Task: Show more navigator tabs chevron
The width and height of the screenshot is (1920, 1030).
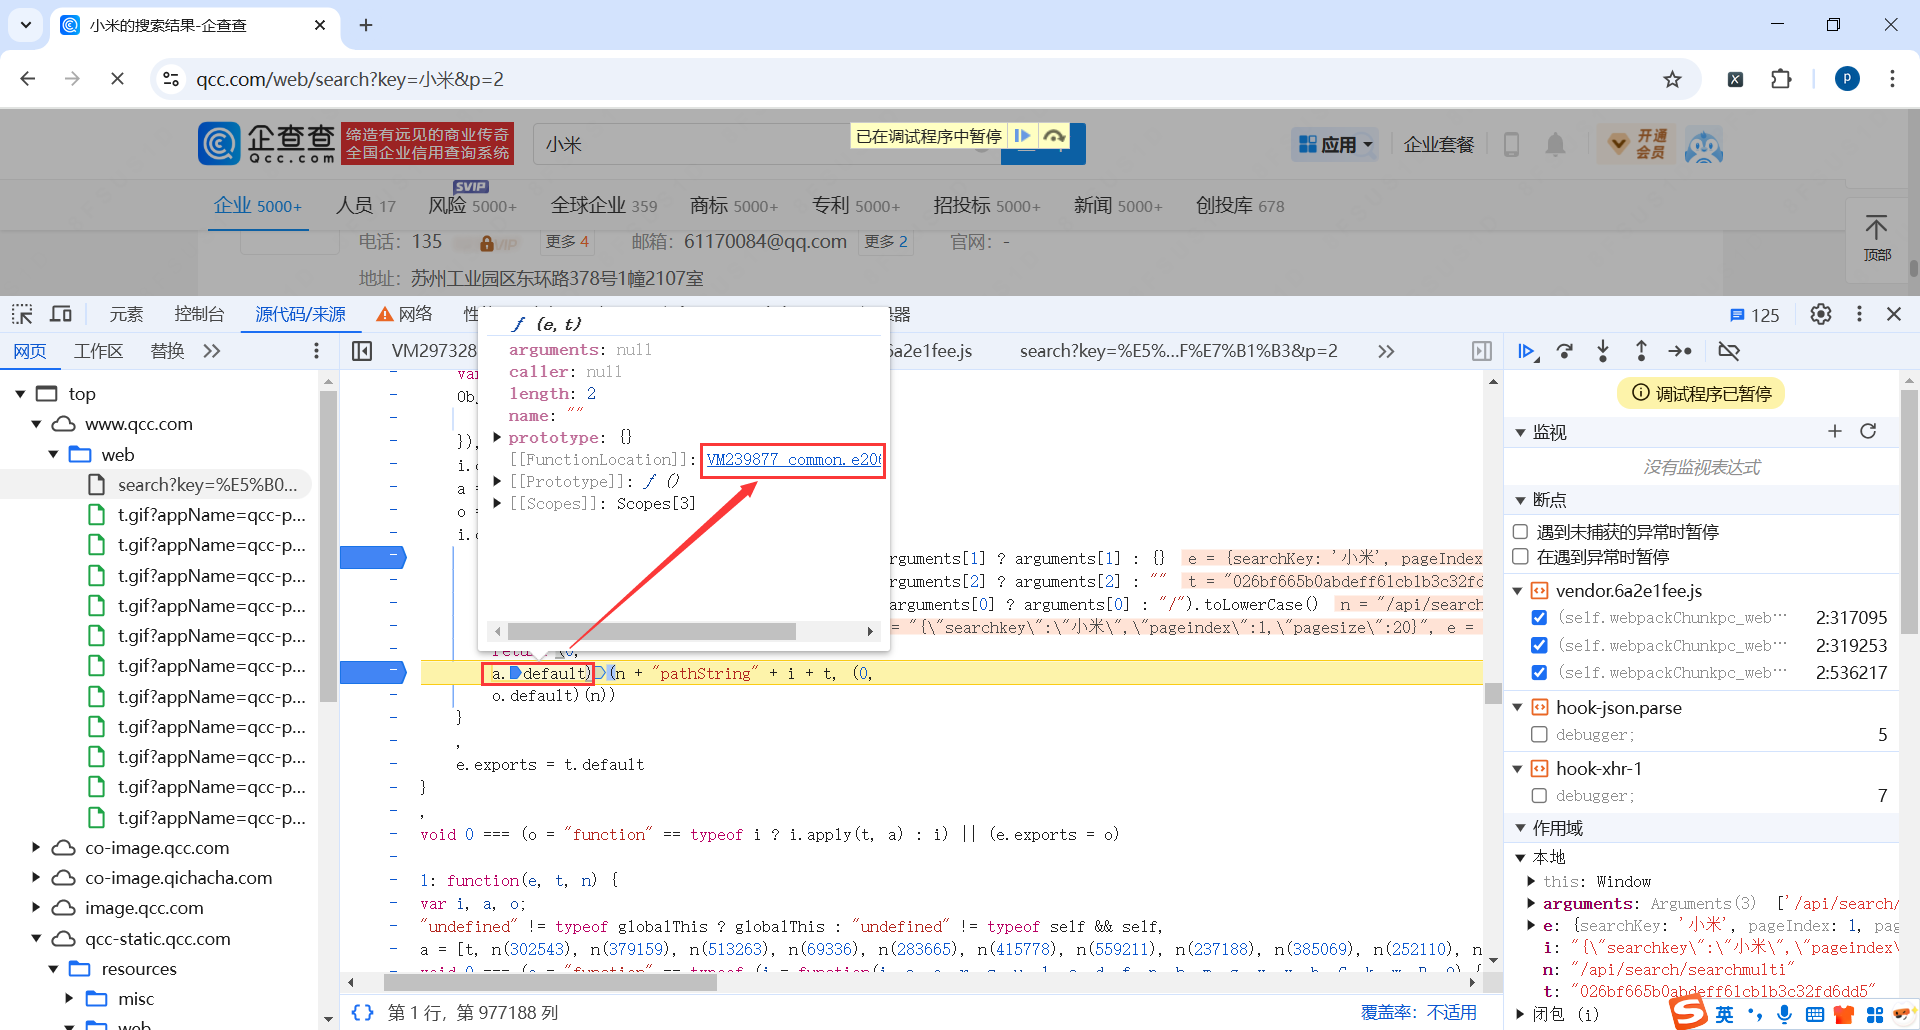Action: point(211,351)
